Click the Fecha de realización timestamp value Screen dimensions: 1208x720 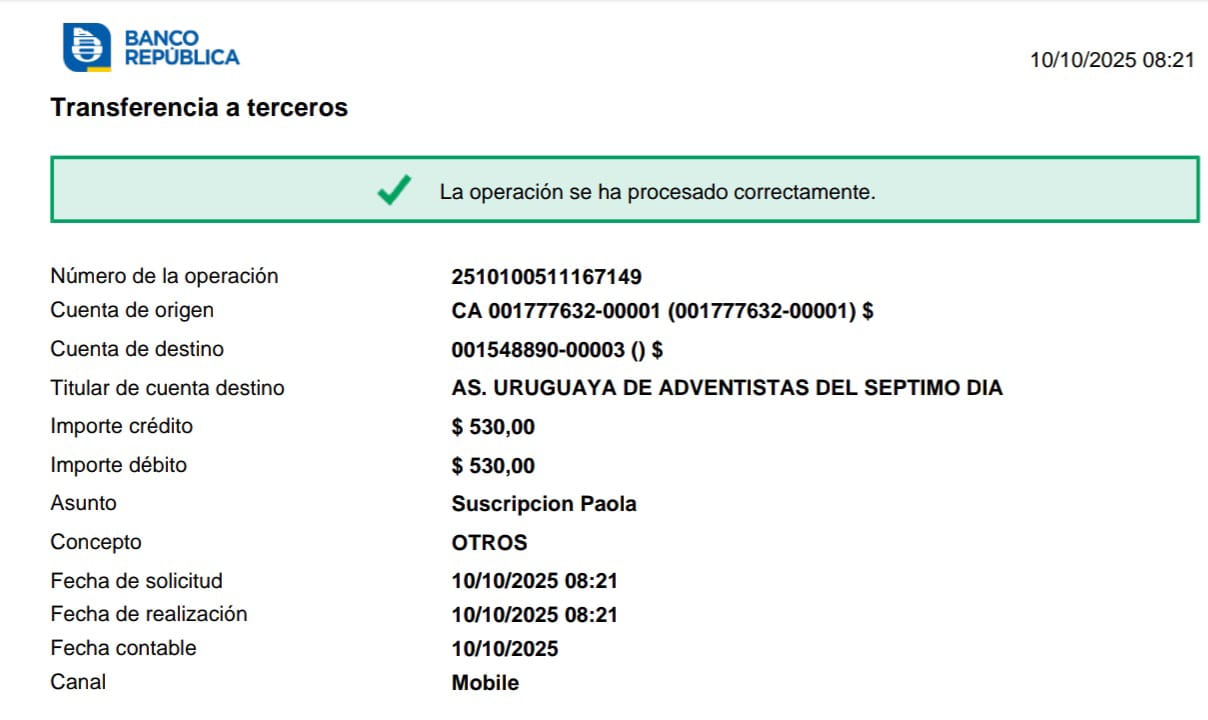[x=534, y=615]
